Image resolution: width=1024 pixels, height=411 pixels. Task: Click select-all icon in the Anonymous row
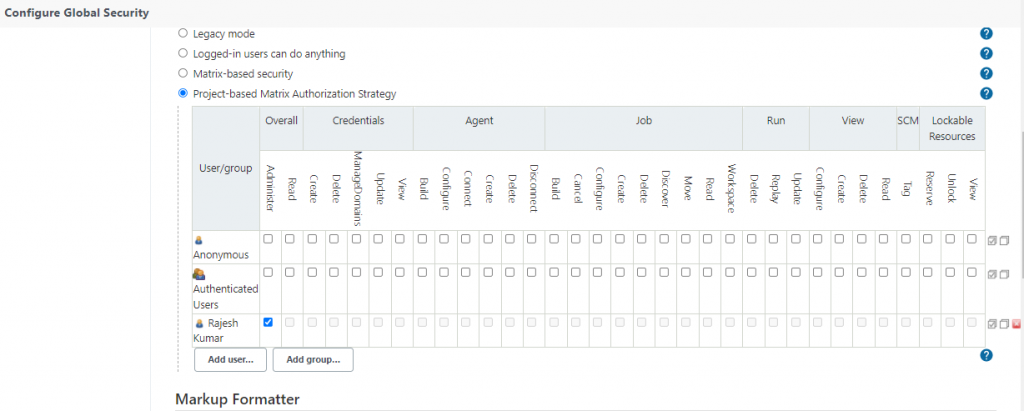pyautogui.click(x=992, y=240)
